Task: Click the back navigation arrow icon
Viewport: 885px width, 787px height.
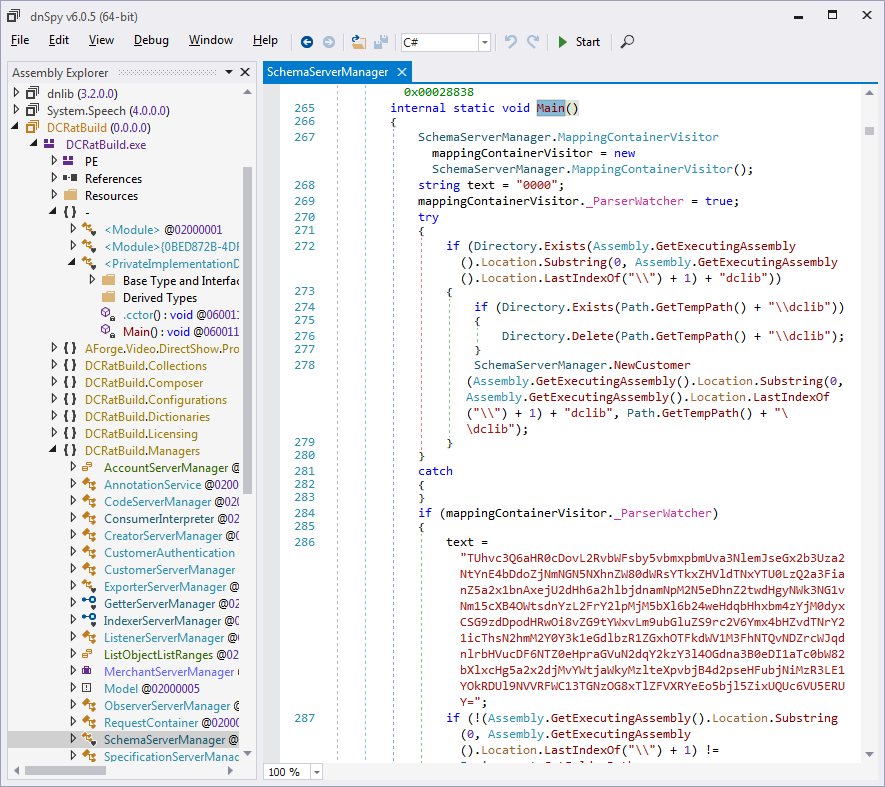Action: point(307,42)
